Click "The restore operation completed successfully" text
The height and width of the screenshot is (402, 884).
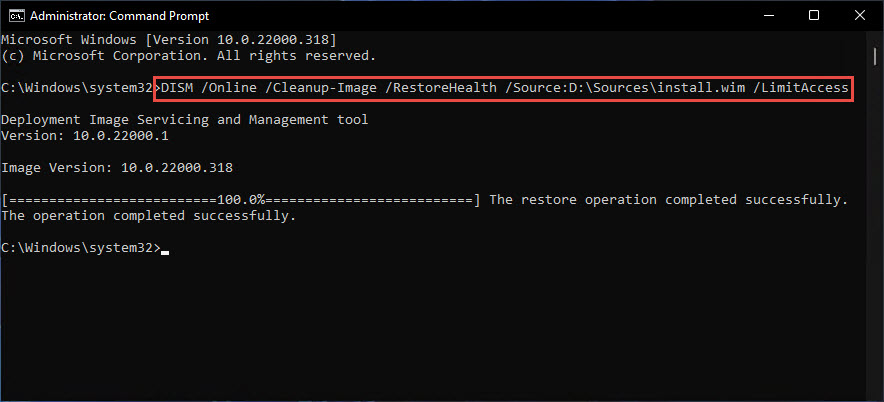coord(668,200)
